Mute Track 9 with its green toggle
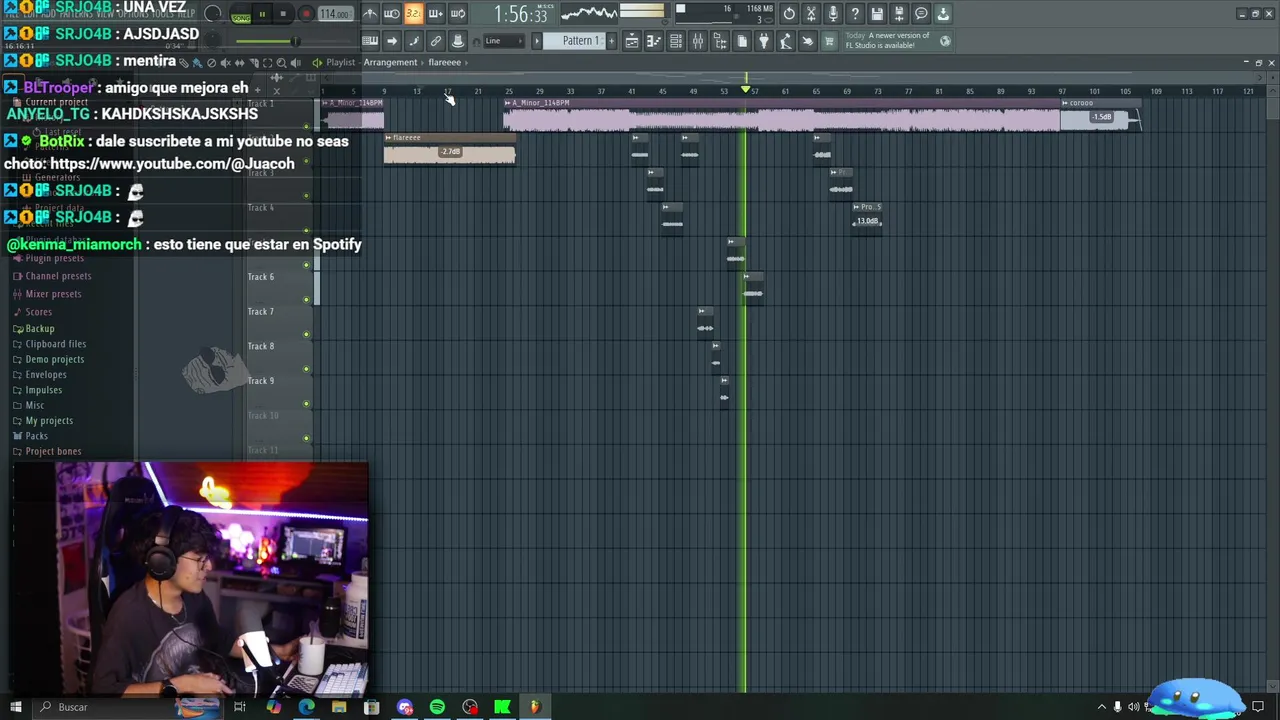1280x720 pixels. 306,403
